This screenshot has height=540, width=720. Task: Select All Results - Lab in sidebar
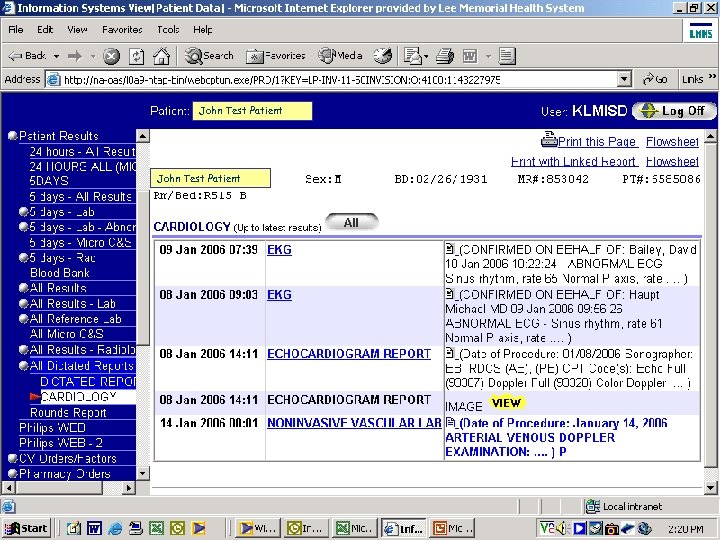click(x=73, y=304)
